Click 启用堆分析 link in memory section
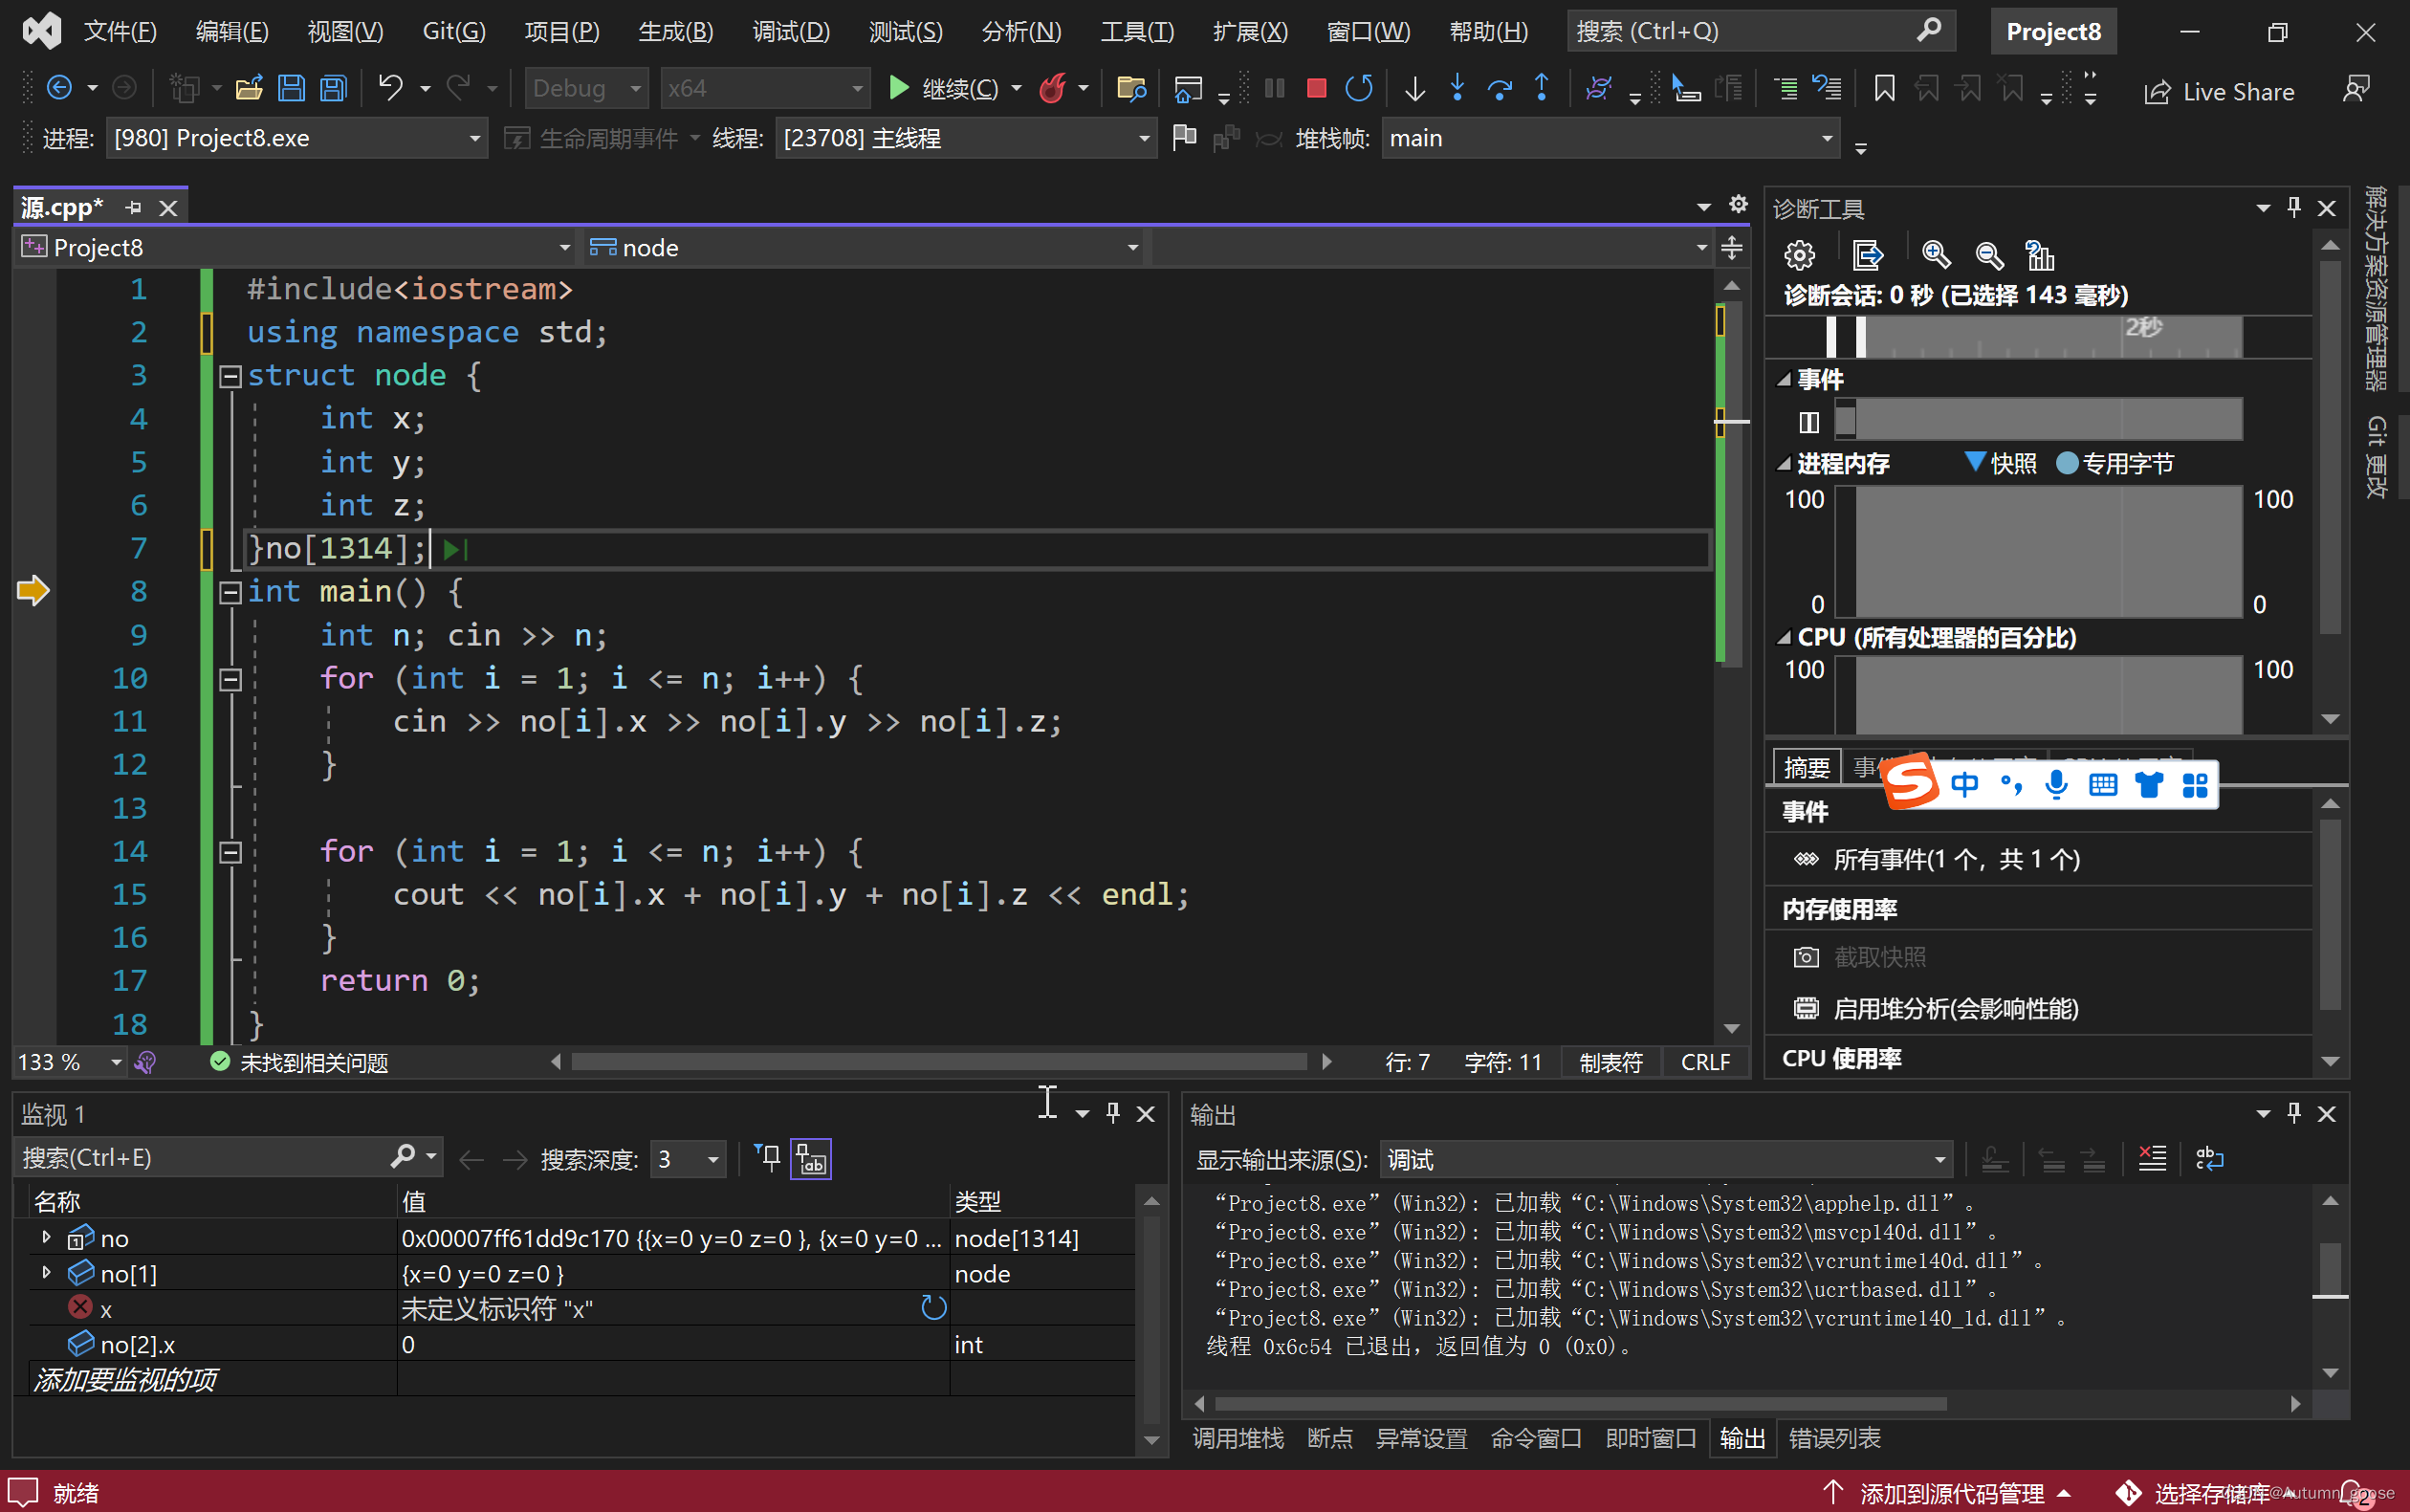This screenshot has height=1512, width=2410. 1955,1008
